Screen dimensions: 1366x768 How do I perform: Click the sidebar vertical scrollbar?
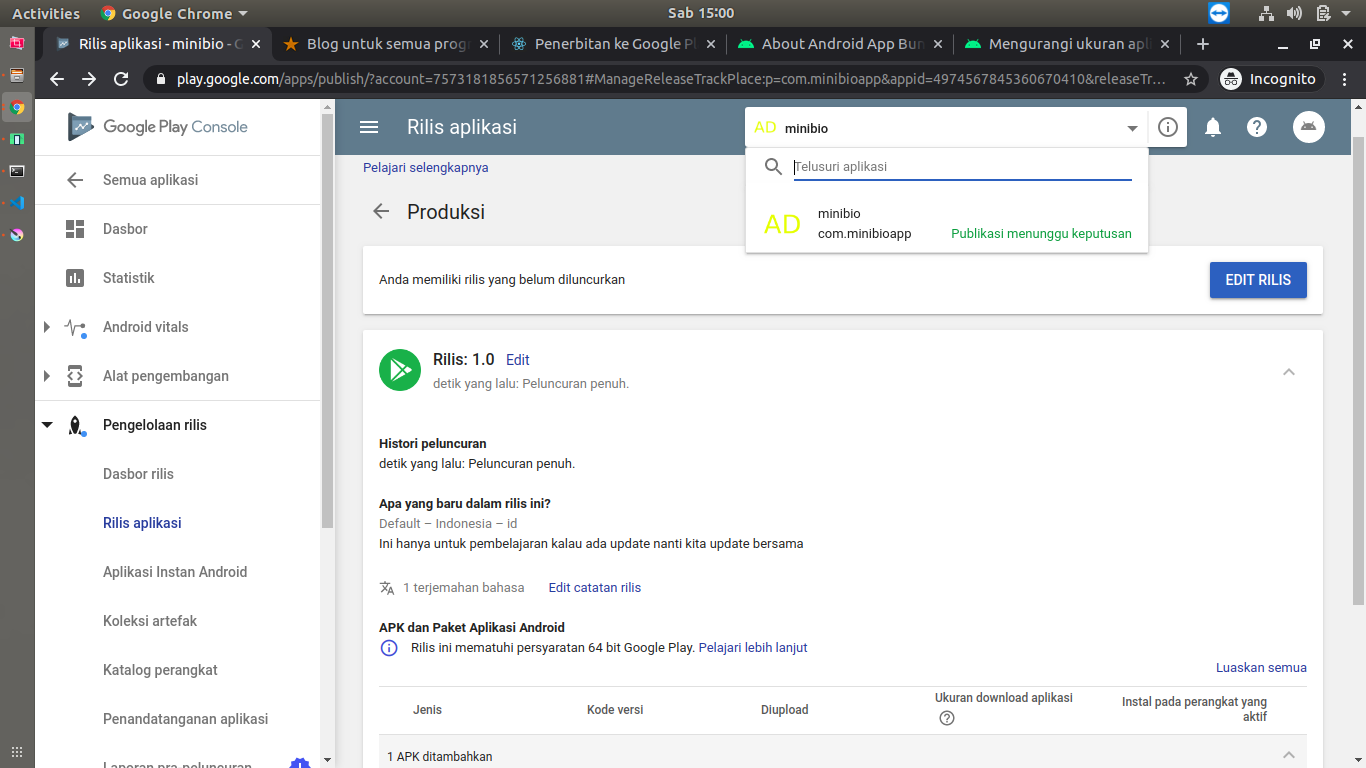point(327,320)
